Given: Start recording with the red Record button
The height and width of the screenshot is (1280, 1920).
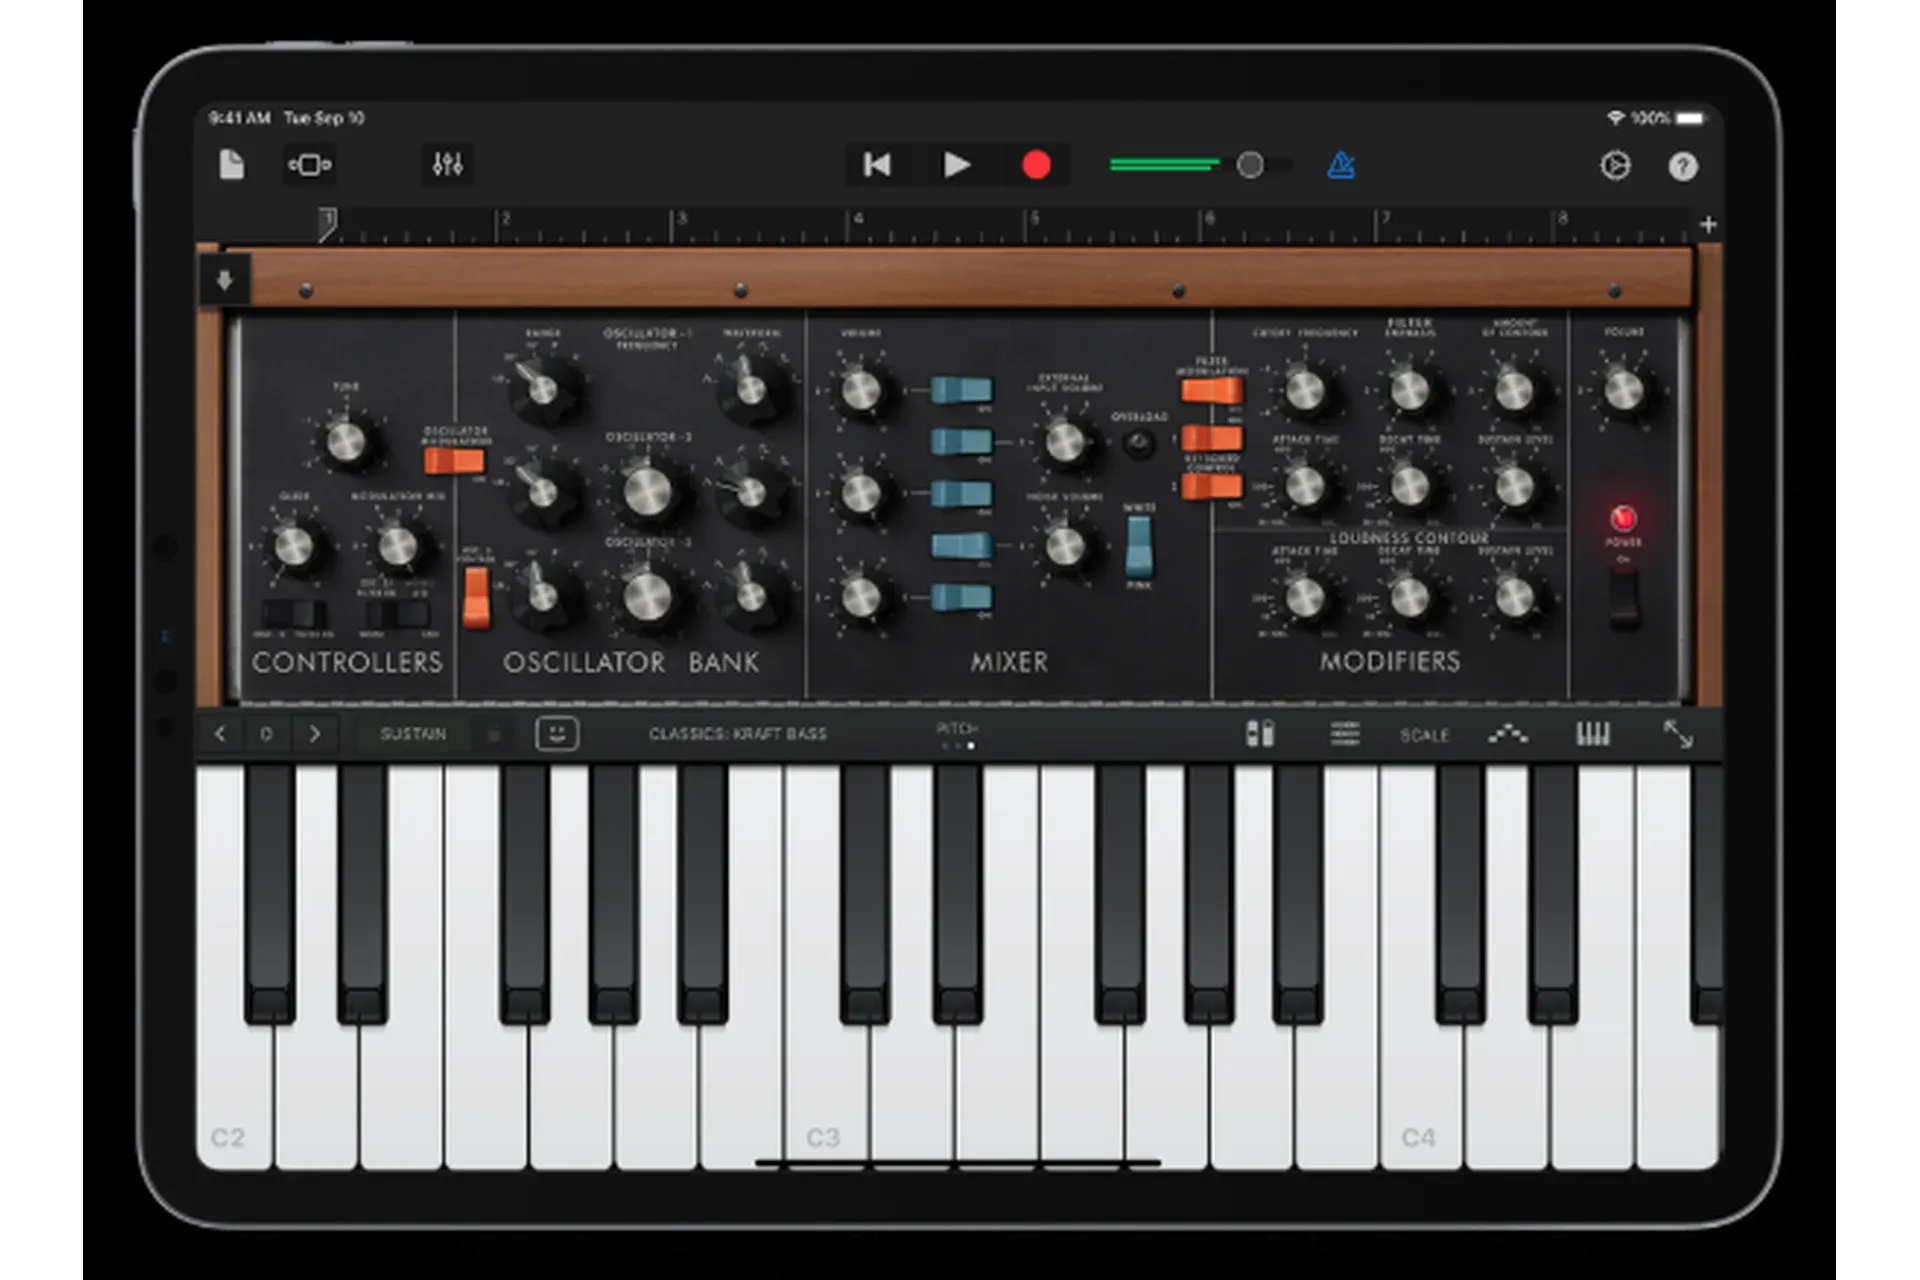Looking at the screenshot, I should tap(1036, 165).
